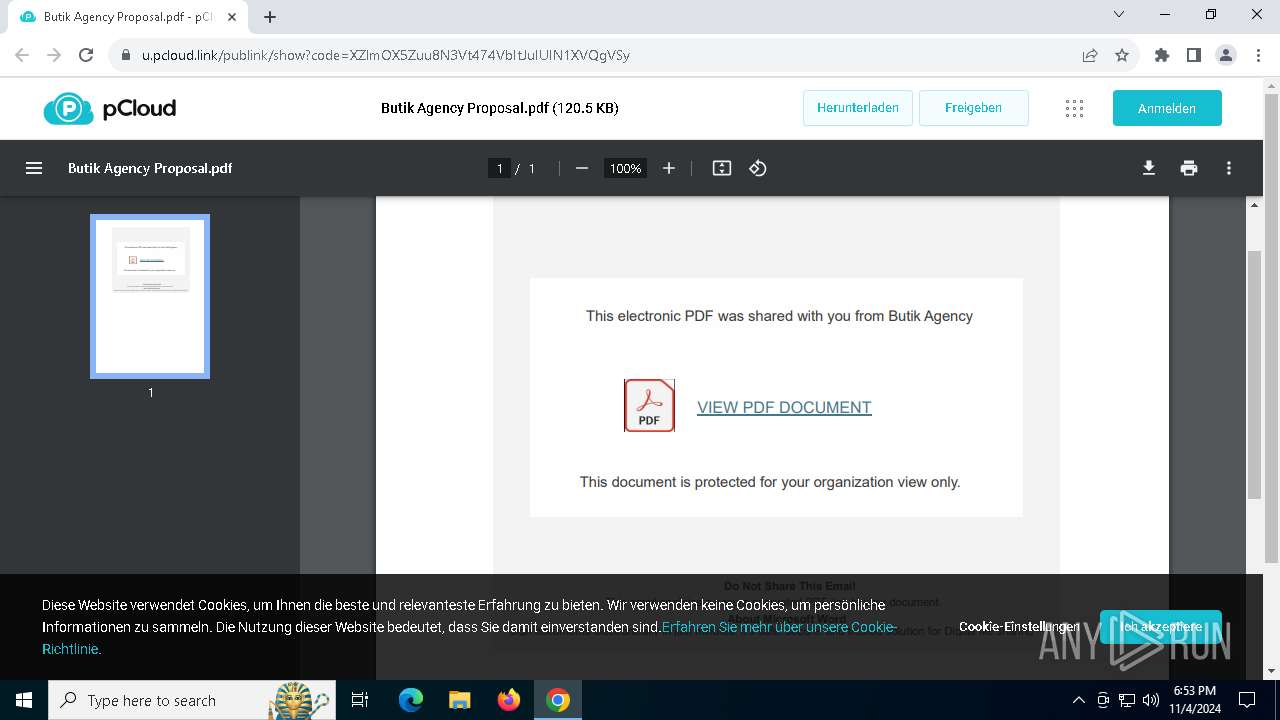Open network settings in system tray
The height and width of the screenshot is (720, 1280).
(1127, 700)
